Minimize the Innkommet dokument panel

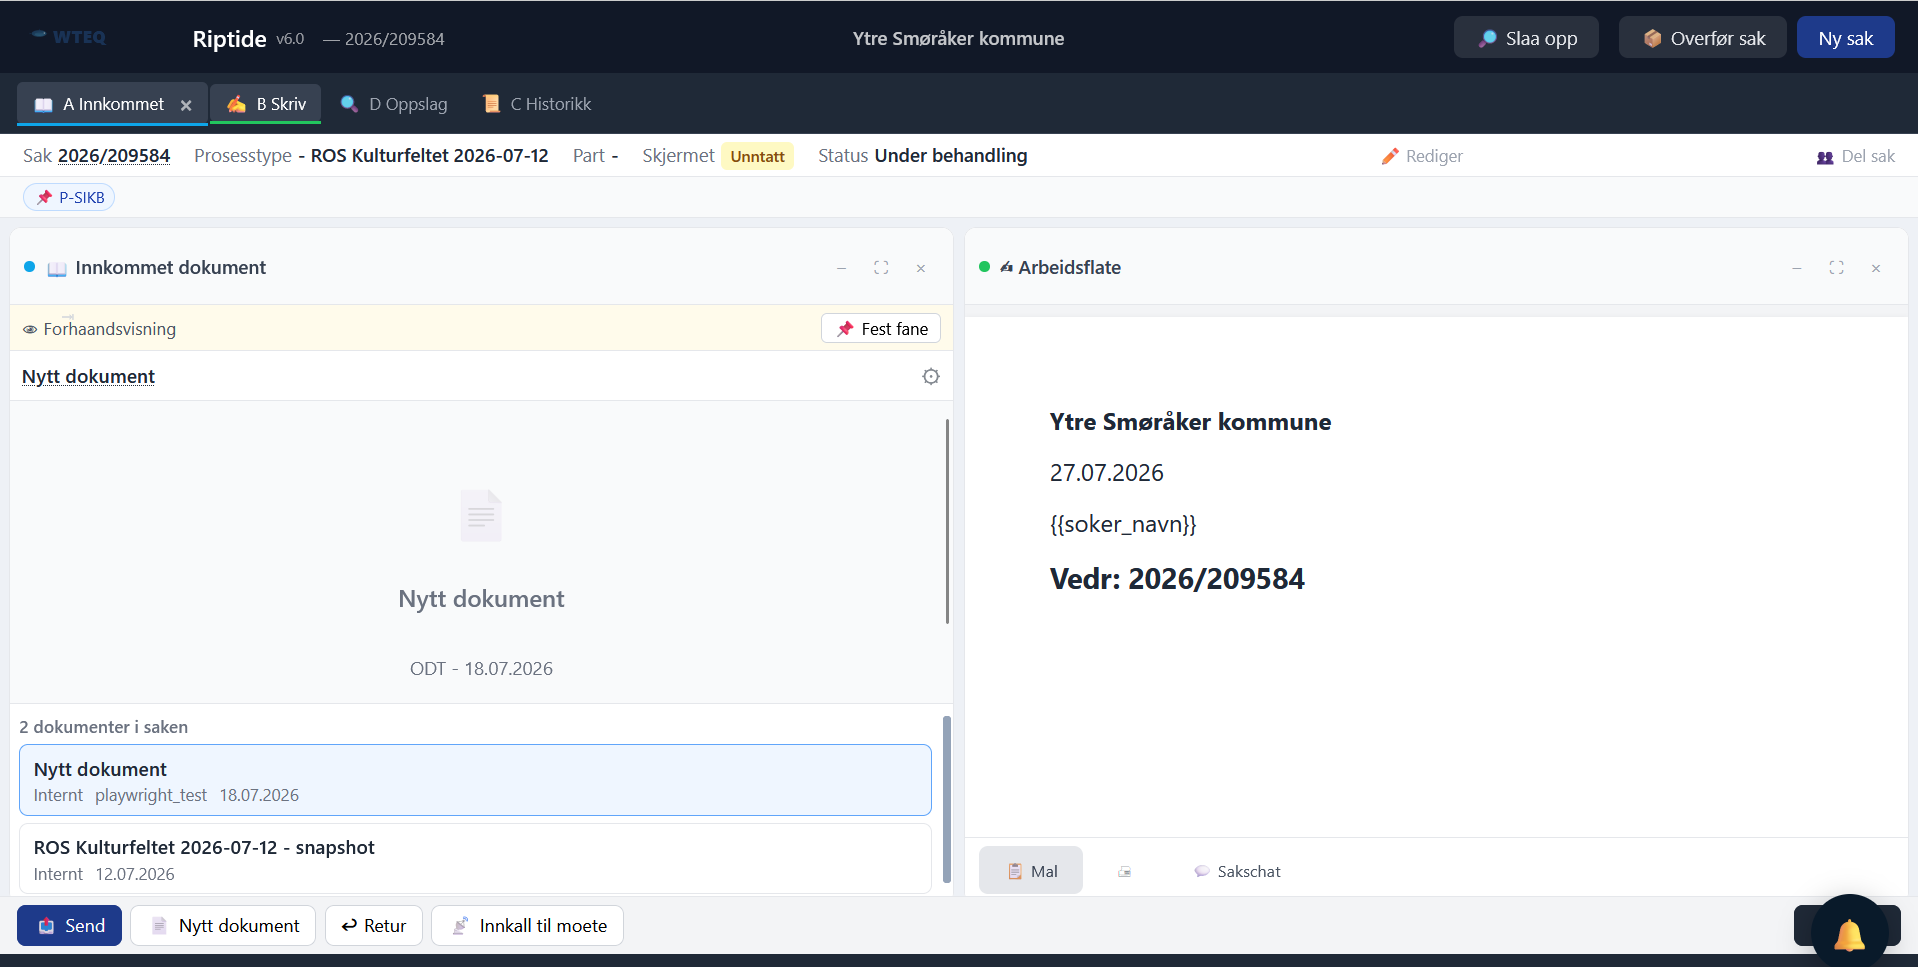tap(842, 268)
